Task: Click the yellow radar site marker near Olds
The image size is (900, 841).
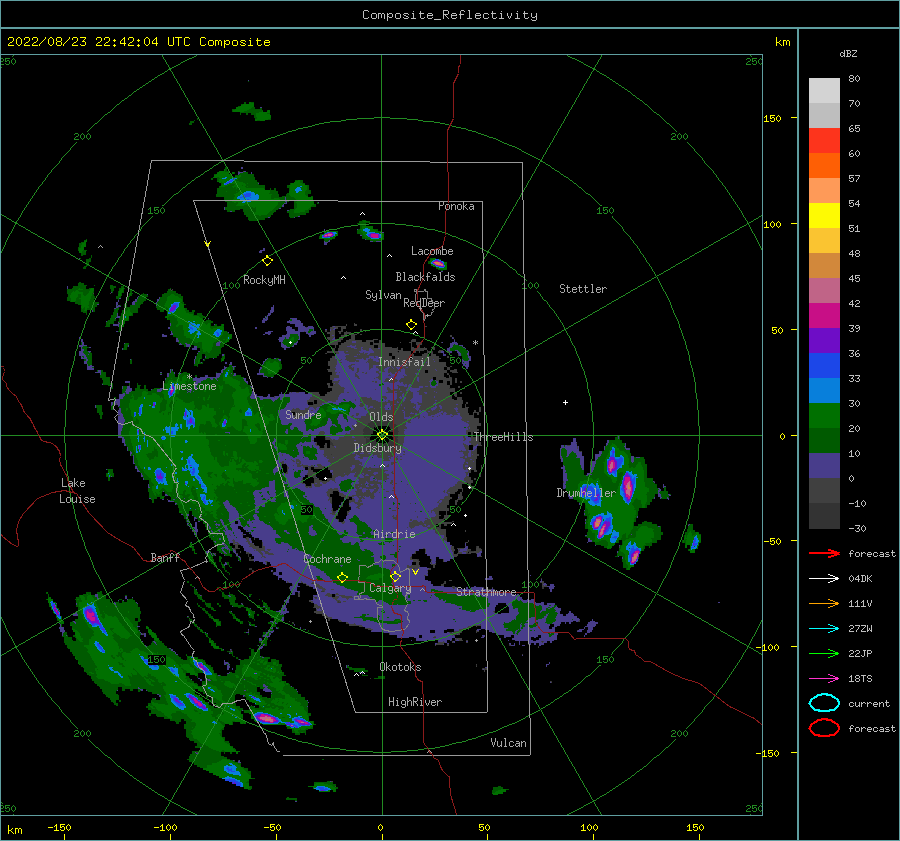Action: click(x=382, y=435)
